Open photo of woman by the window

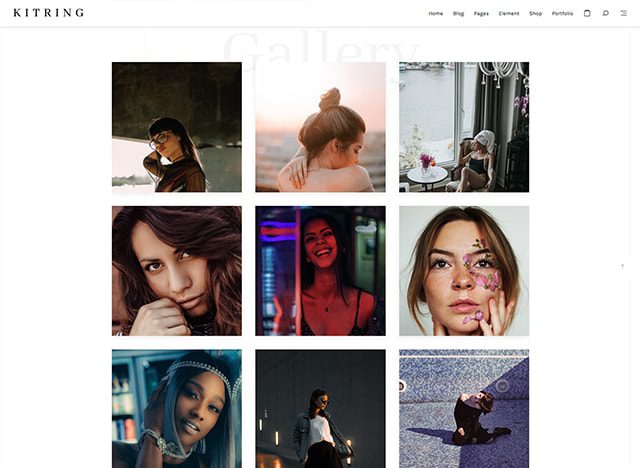(x=464, y=127)
